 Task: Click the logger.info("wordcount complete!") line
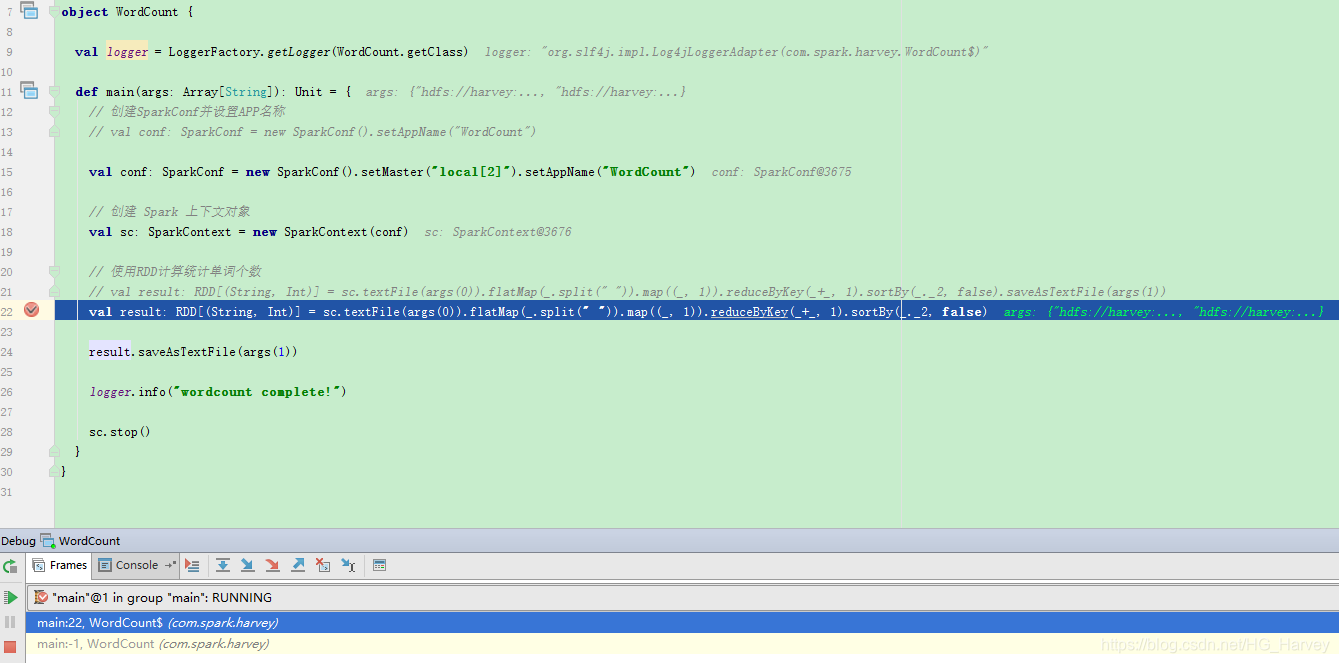pyautogui.click(x=218, y=392)
